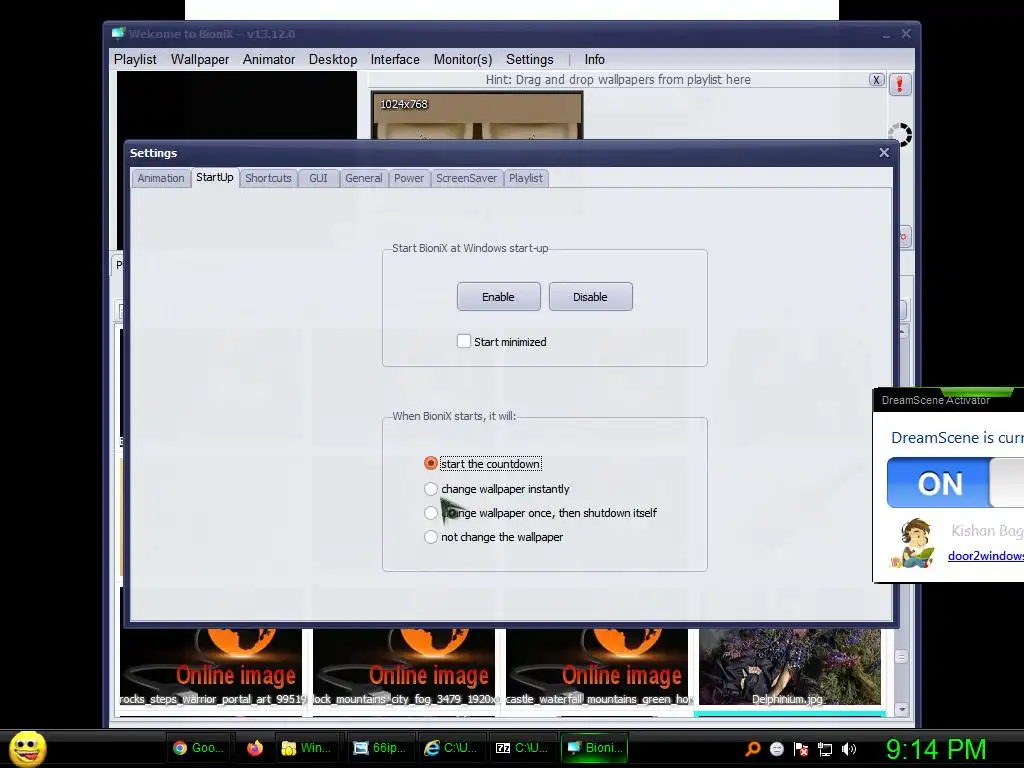Viewport: 1024px width, 768px height.
Task: Switch to the Playlist settings tab
Action: 526,178
